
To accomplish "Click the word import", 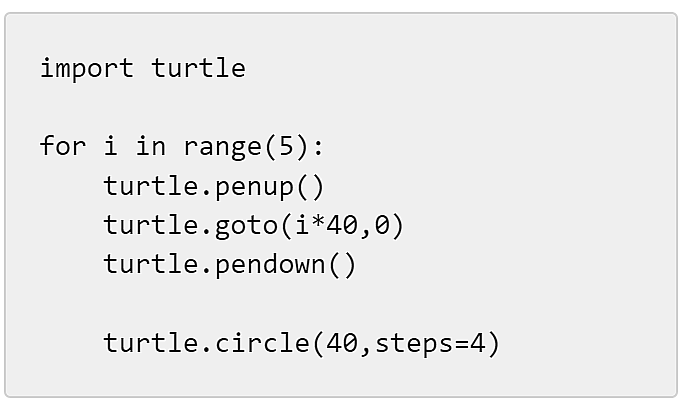I will (x=87, y=69).
